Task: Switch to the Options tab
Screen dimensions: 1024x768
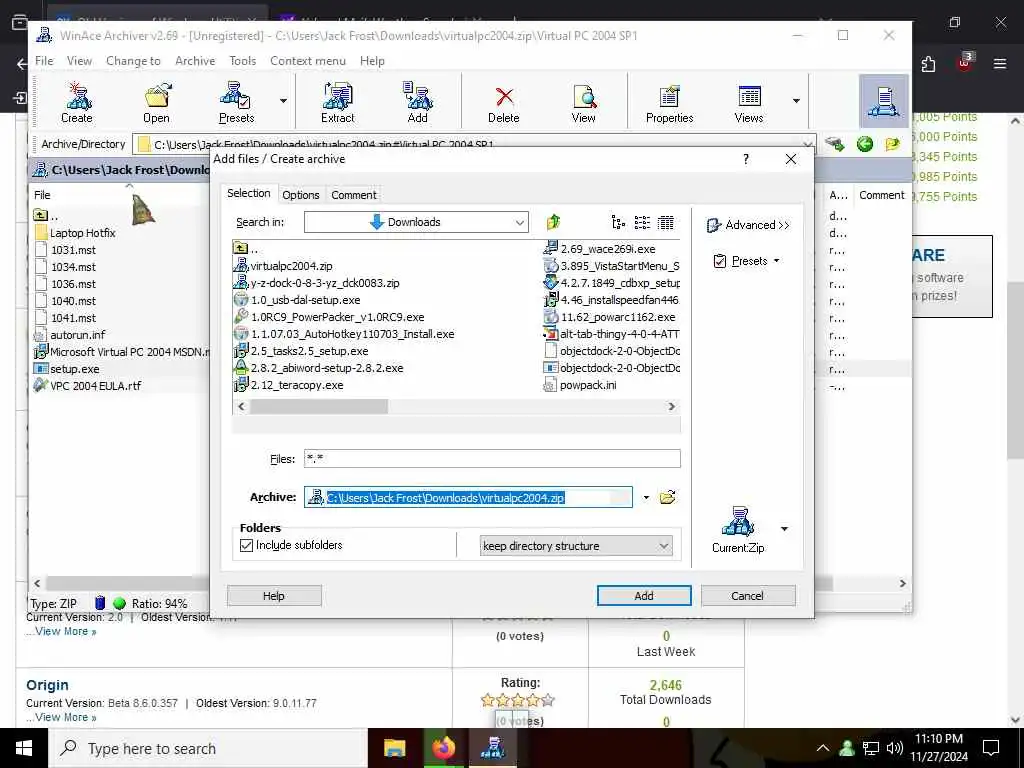Action: pos(300,195)
